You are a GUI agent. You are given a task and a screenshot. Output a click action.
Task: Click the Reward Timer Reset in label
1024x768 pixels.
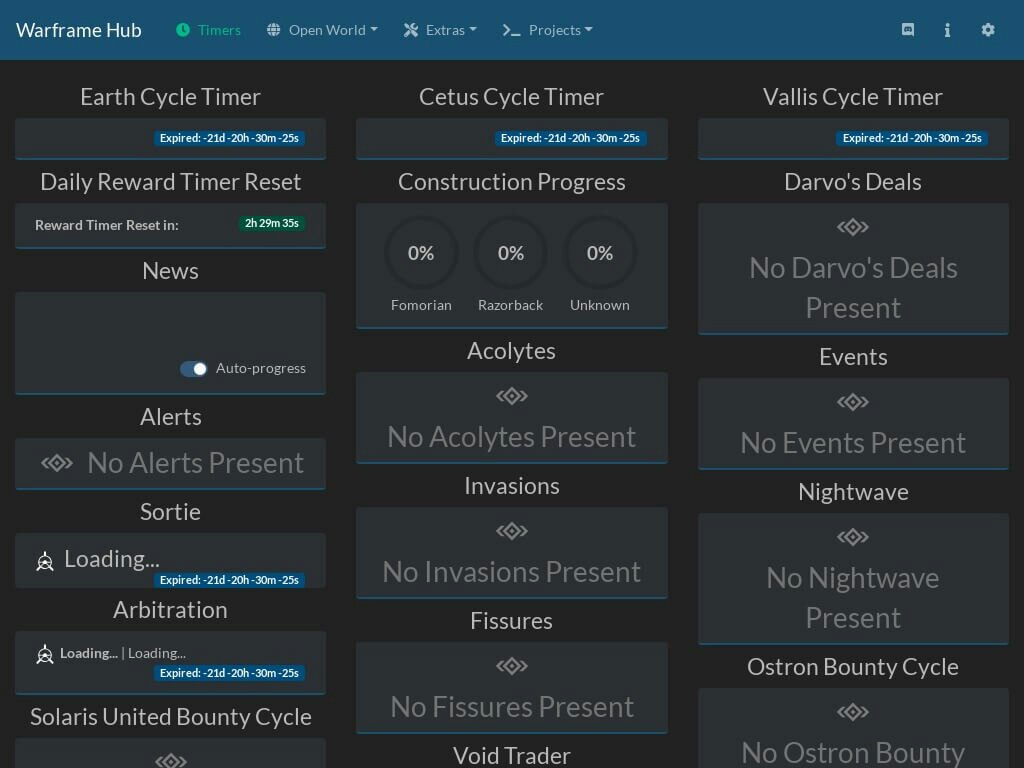[x=106, y=225]
